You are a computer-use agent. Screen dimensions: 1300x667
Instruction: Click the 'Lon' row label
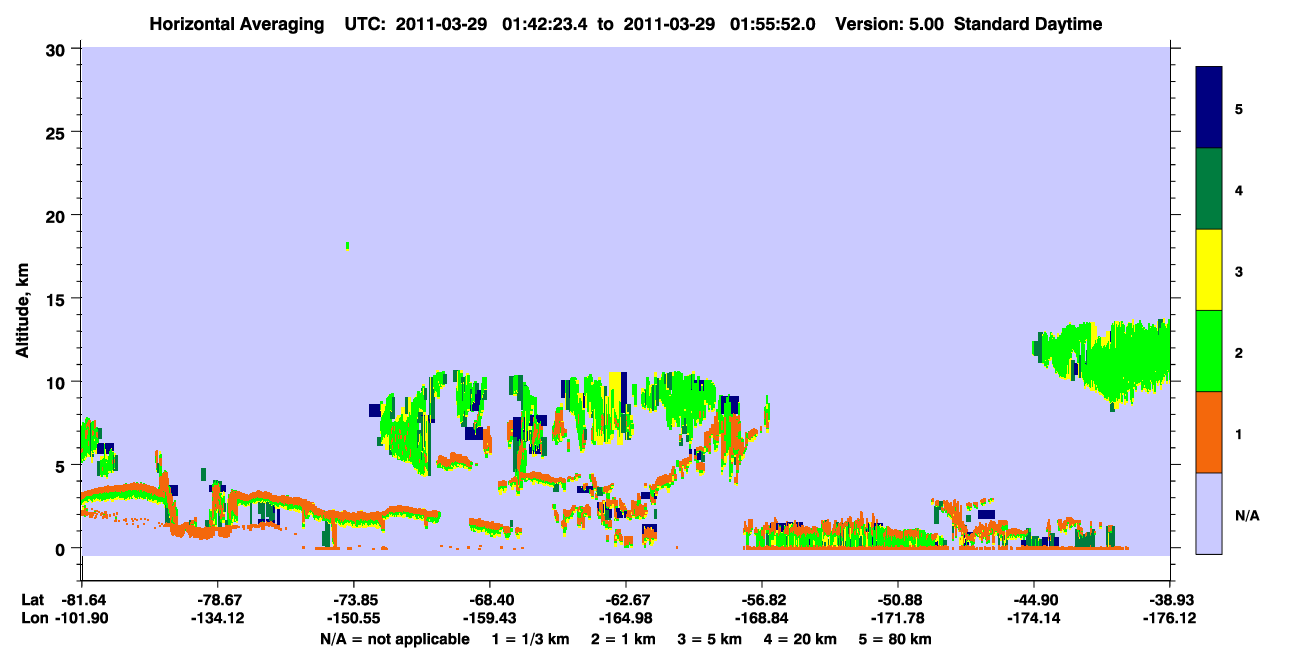(34, 618)
